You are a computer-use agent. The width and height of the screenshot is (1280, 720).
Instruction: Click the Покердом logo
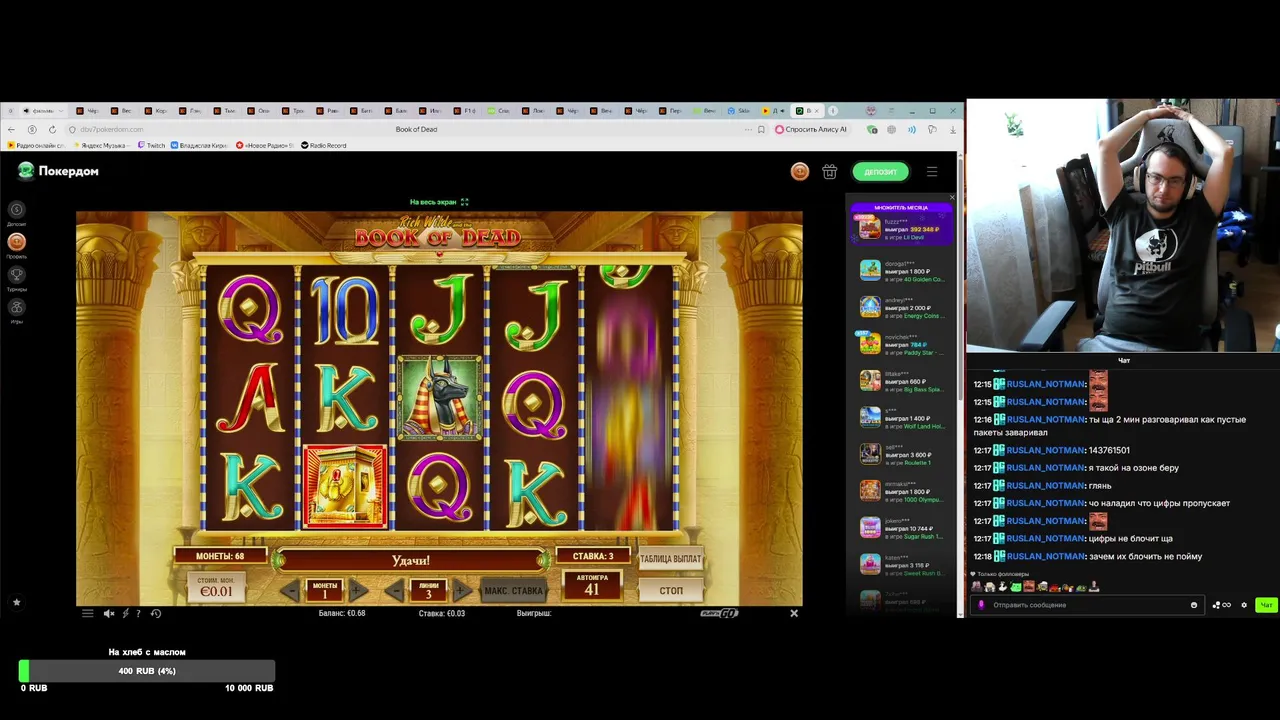coord(58,171)
